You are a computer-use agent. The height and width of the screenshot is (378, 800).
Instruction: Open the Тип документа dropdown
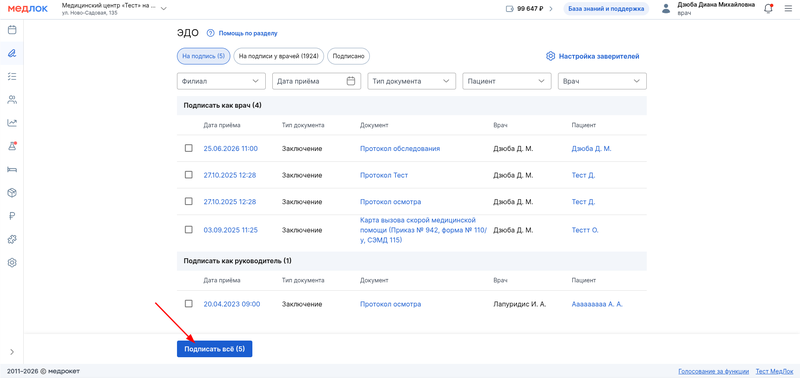411,81
